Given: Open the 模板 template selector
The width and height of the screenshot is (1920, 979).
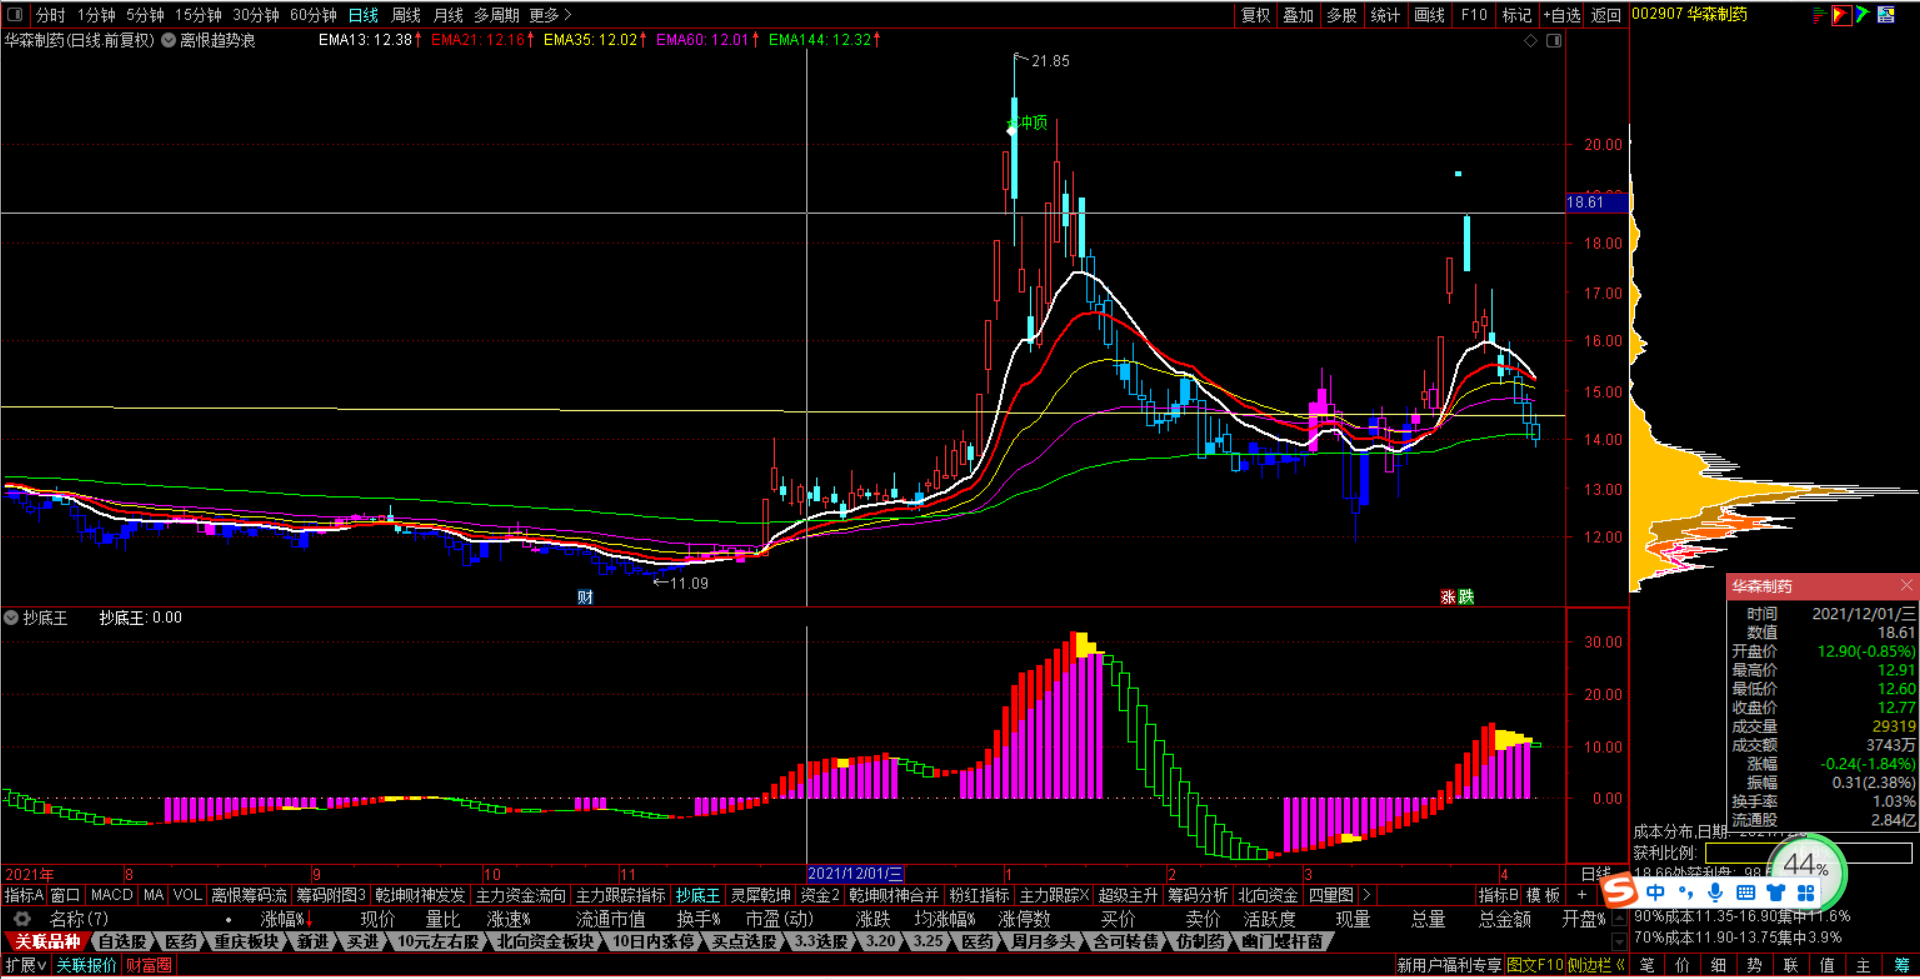Looking at the screenshot, I should tap(1543, 895).
